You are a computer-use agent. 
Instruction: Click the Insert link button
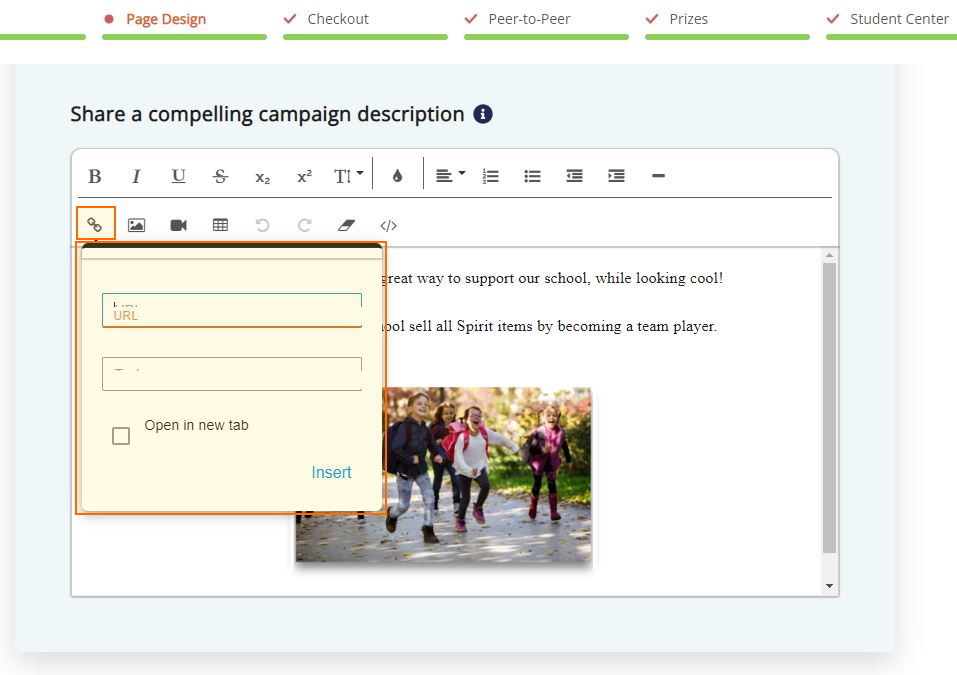331,472
